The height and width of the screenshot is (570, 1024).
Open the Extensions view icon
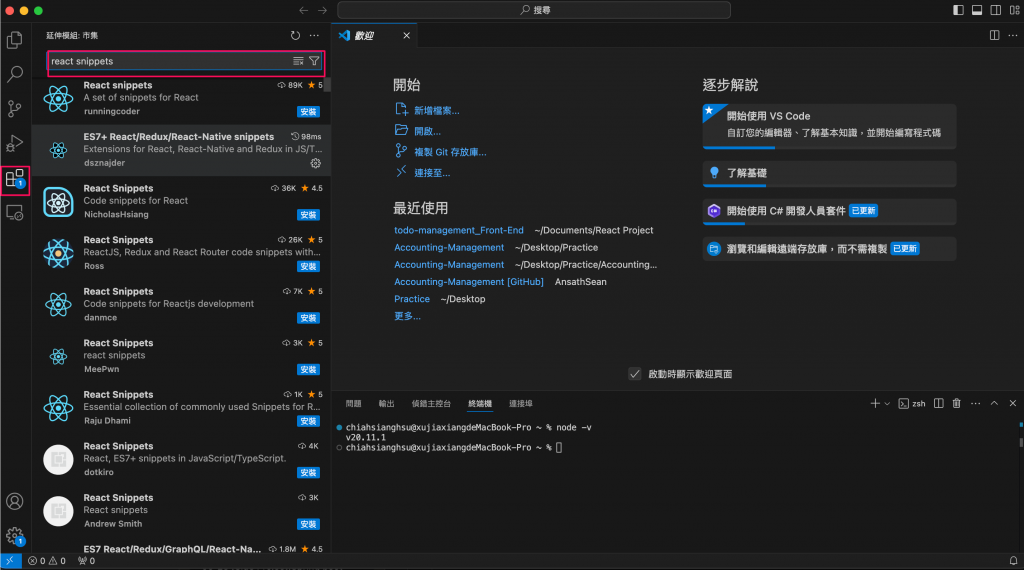(x=14, y=178)
